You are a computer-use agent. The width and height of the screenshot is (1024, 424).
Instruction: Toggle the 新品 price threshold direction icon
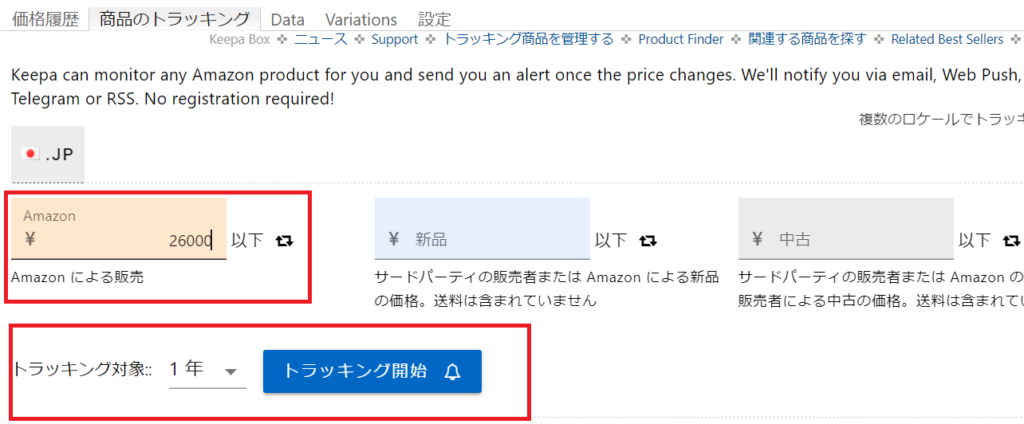647,240
